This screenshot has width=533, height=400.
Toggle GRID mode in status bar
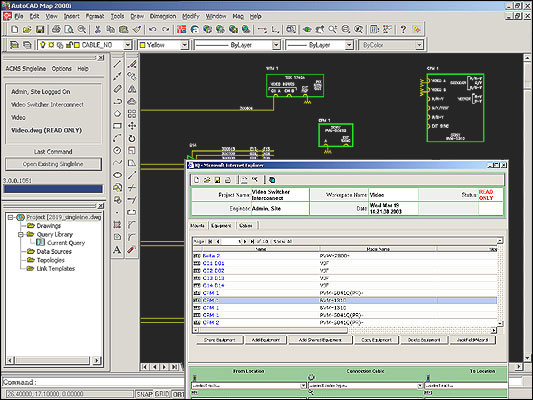pos(162,394)
